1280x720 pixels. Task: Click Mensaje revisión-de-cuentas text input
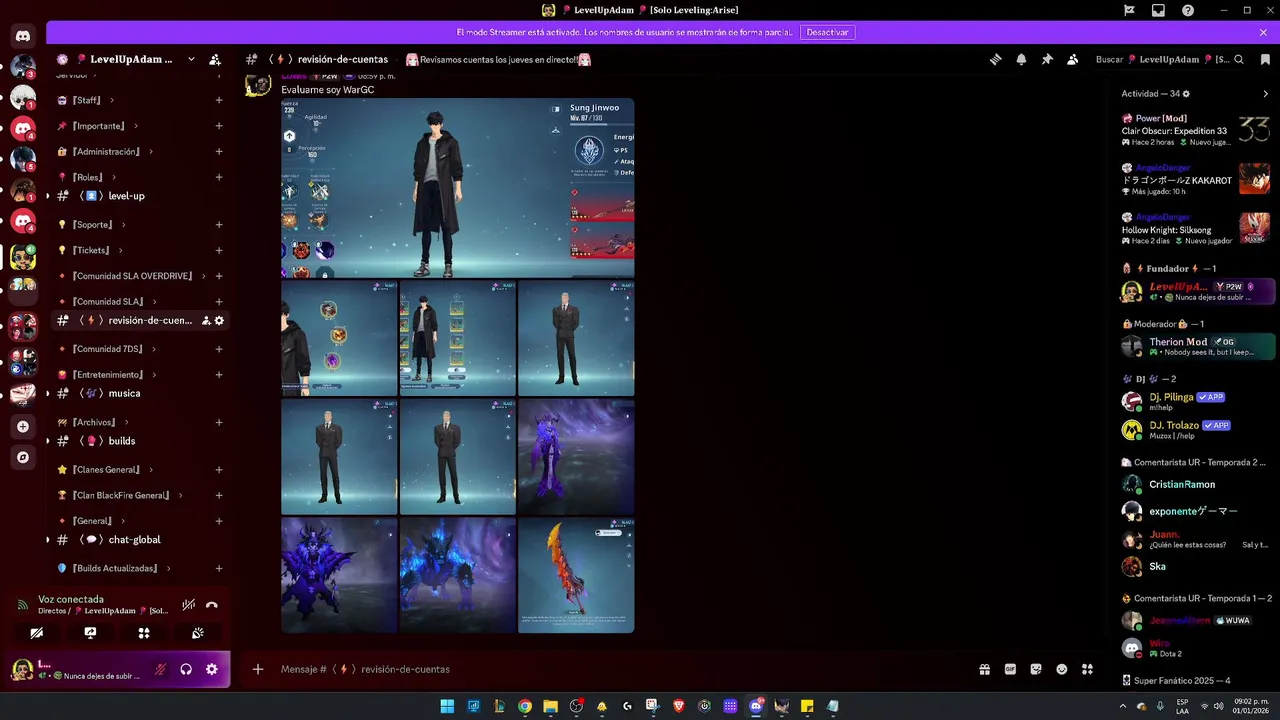(620, 669)
